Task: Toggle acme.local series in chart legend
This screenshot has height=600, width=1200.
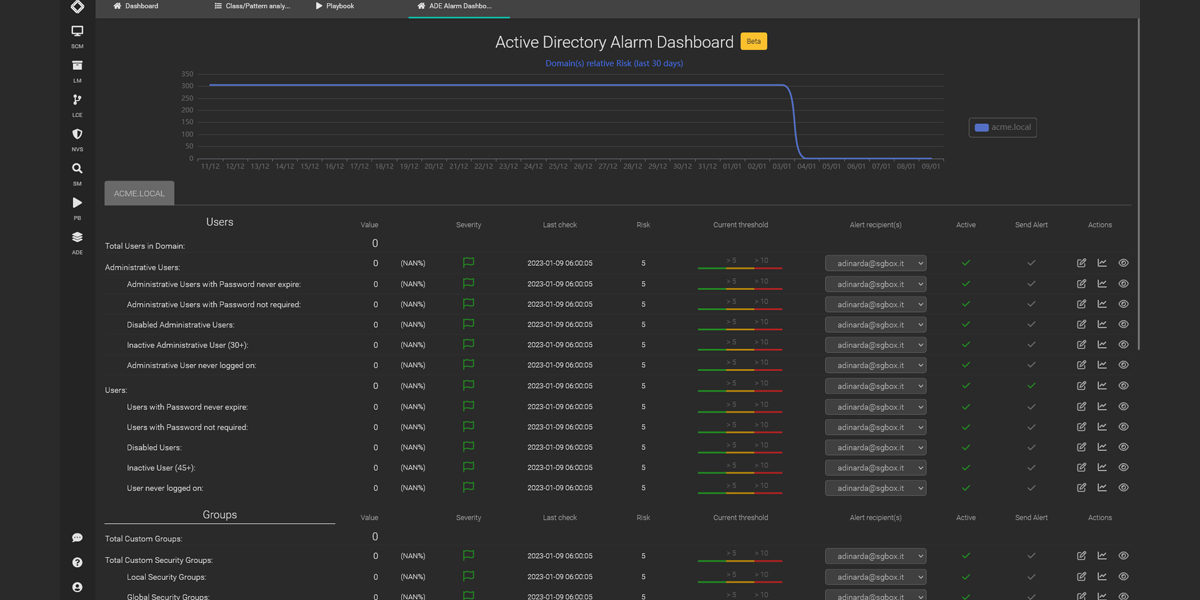Action: pyautogui.click(x=1002, y=127)
